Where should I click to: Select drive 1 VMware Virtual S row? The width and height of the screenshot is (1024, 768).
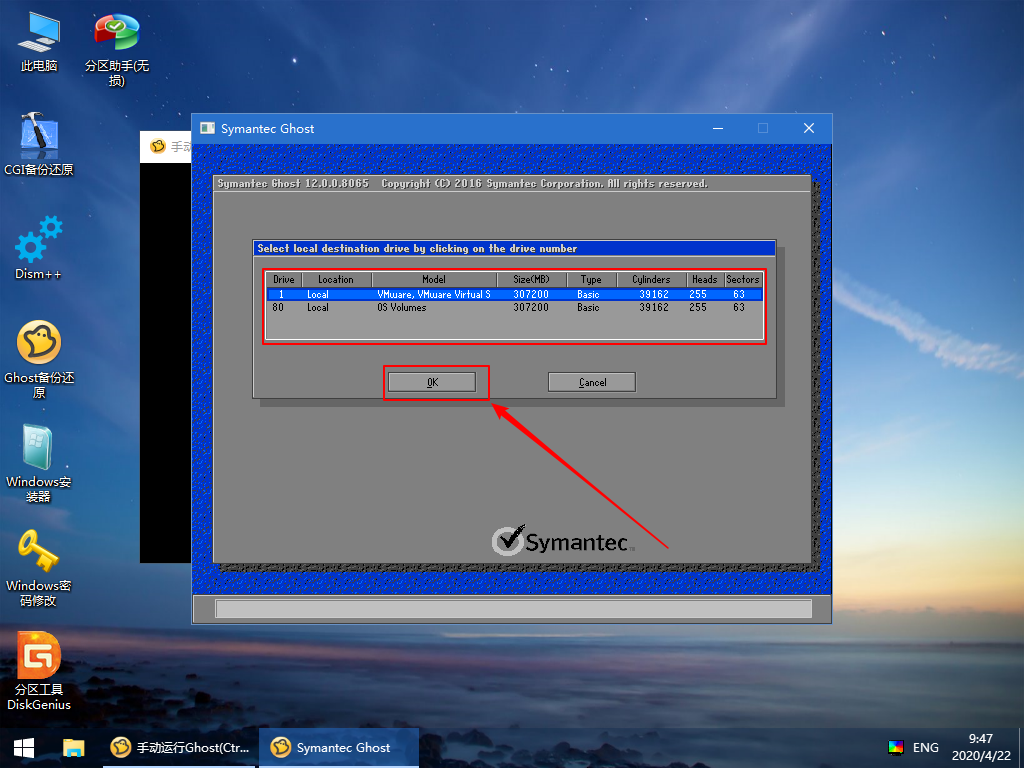tap(515, 295)
